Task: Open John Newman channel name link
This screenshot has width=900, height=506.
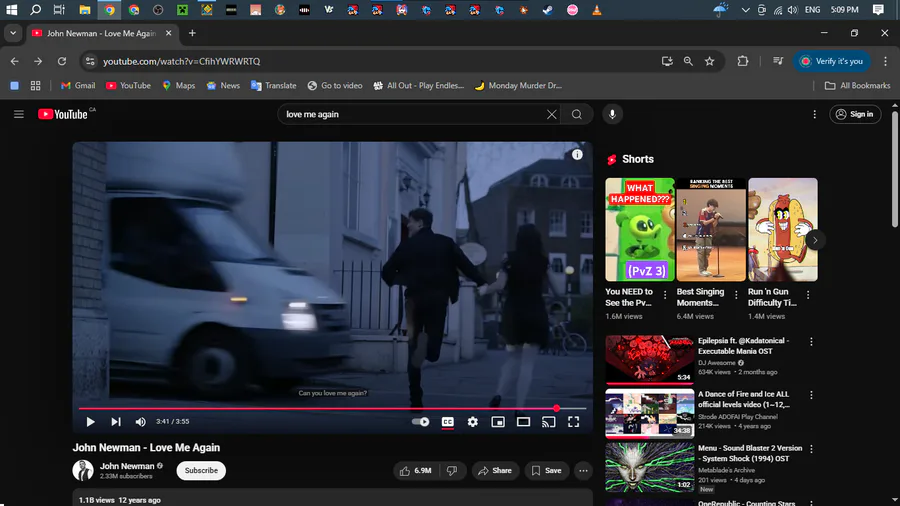Action: (127, 466)
